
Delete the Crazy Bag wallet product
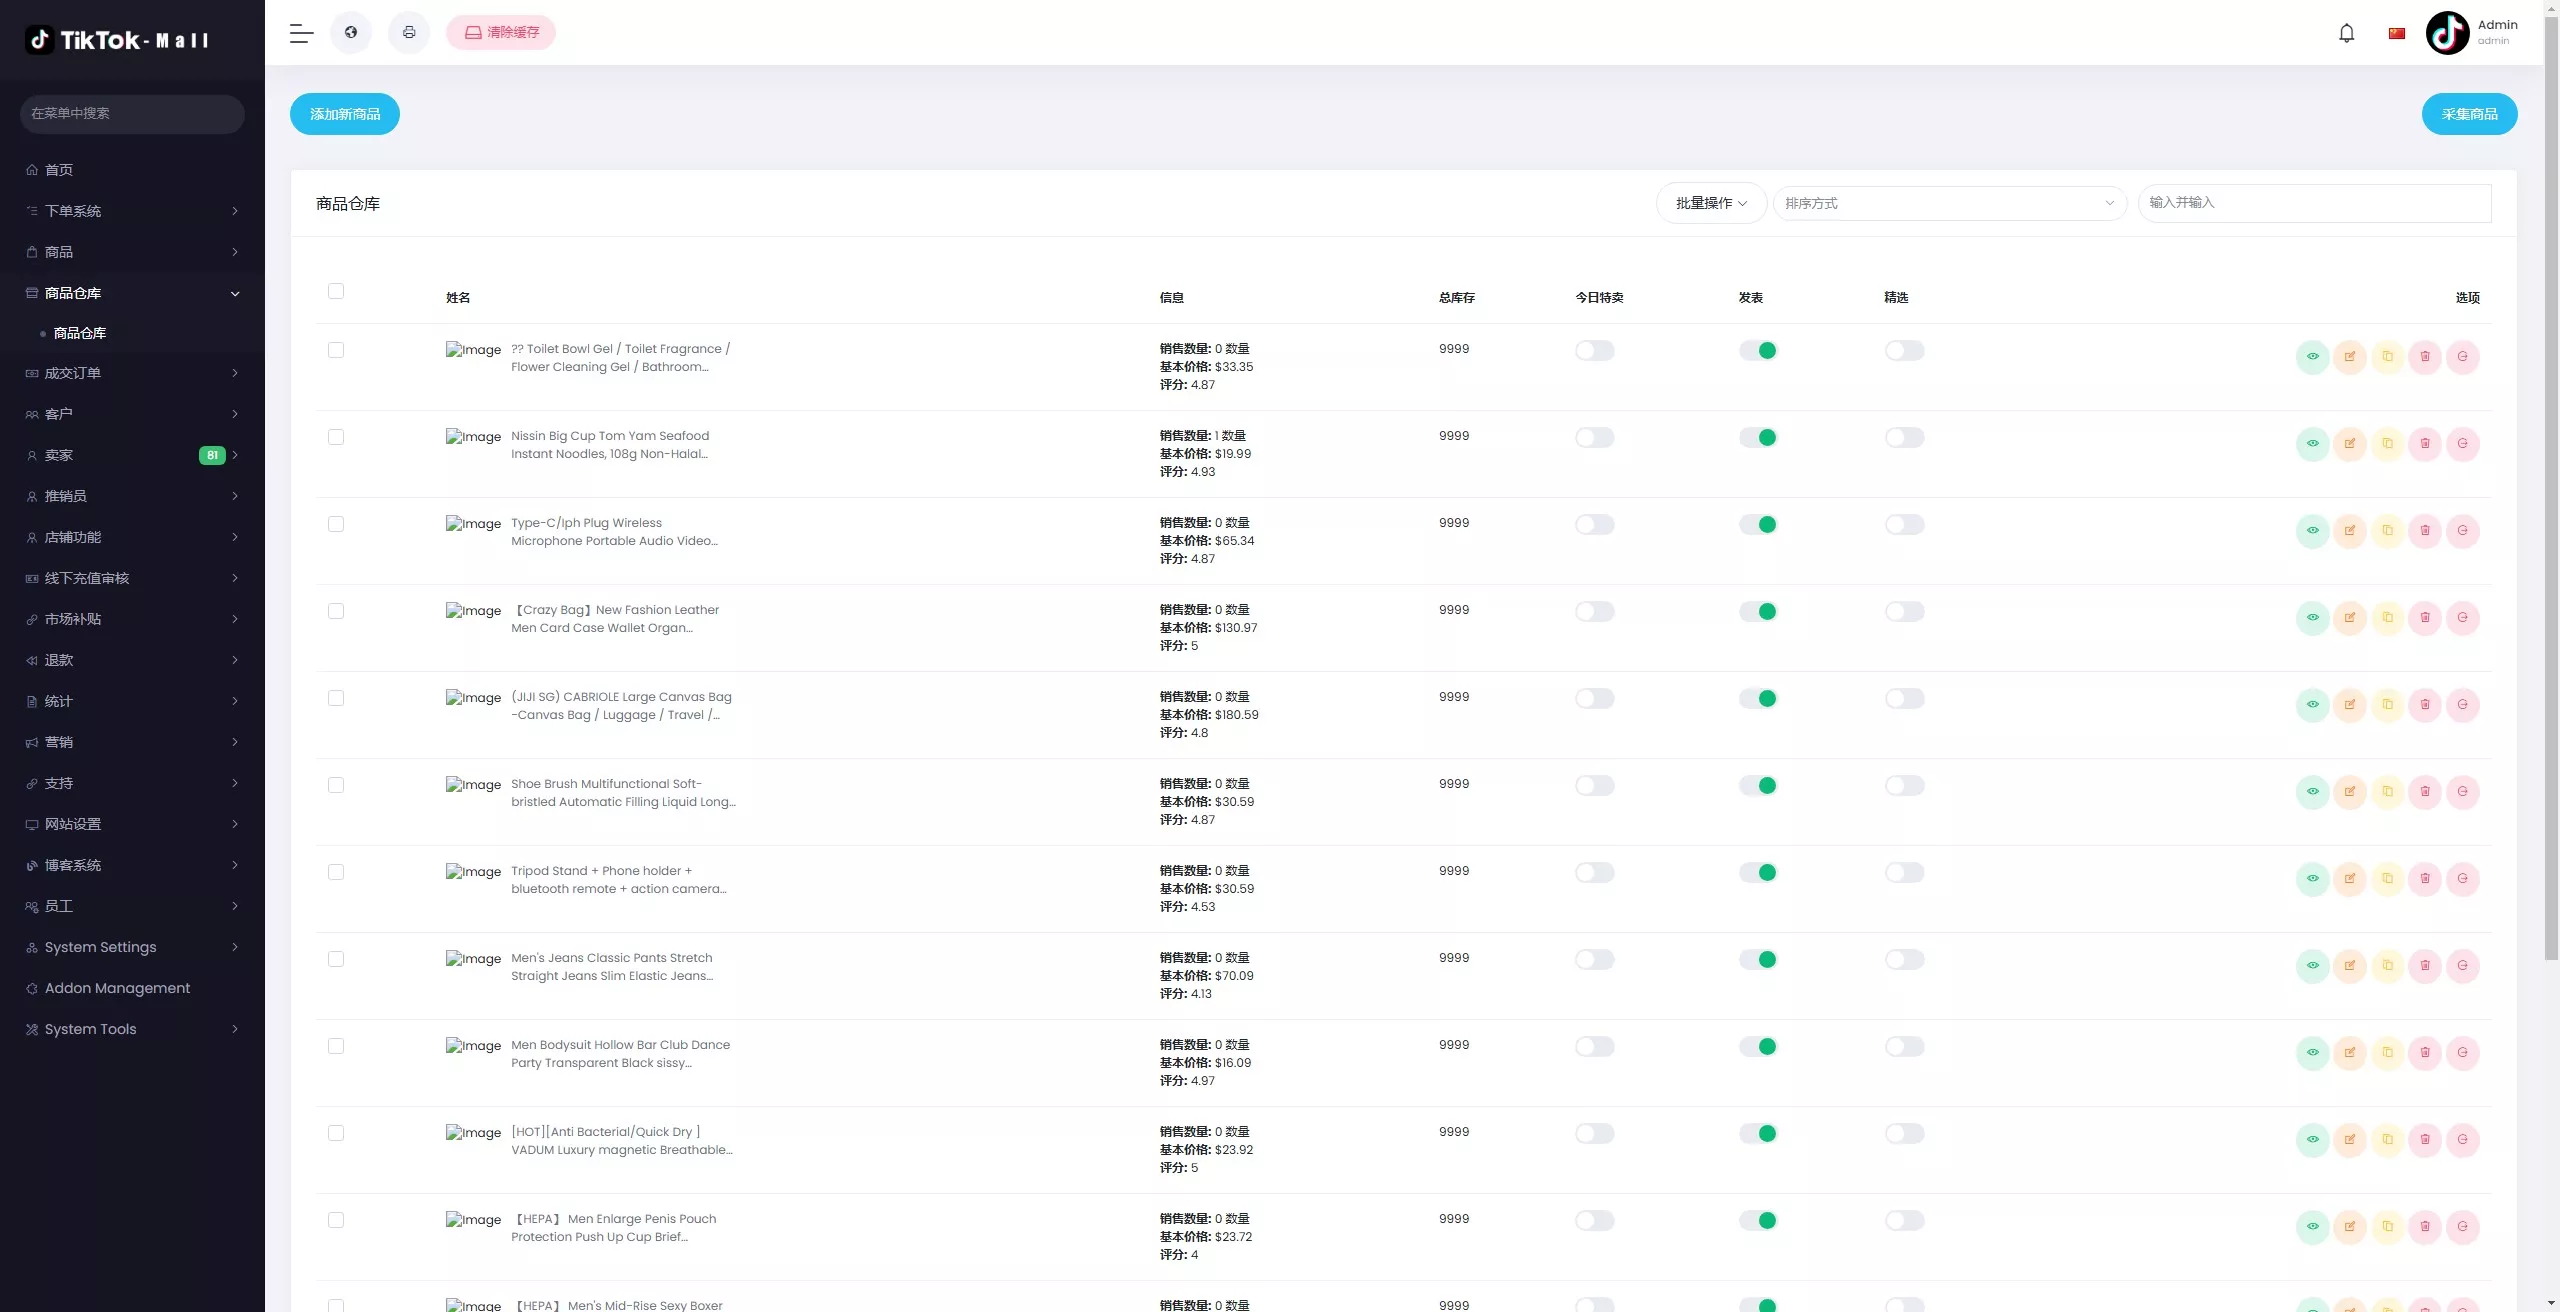2425,618
